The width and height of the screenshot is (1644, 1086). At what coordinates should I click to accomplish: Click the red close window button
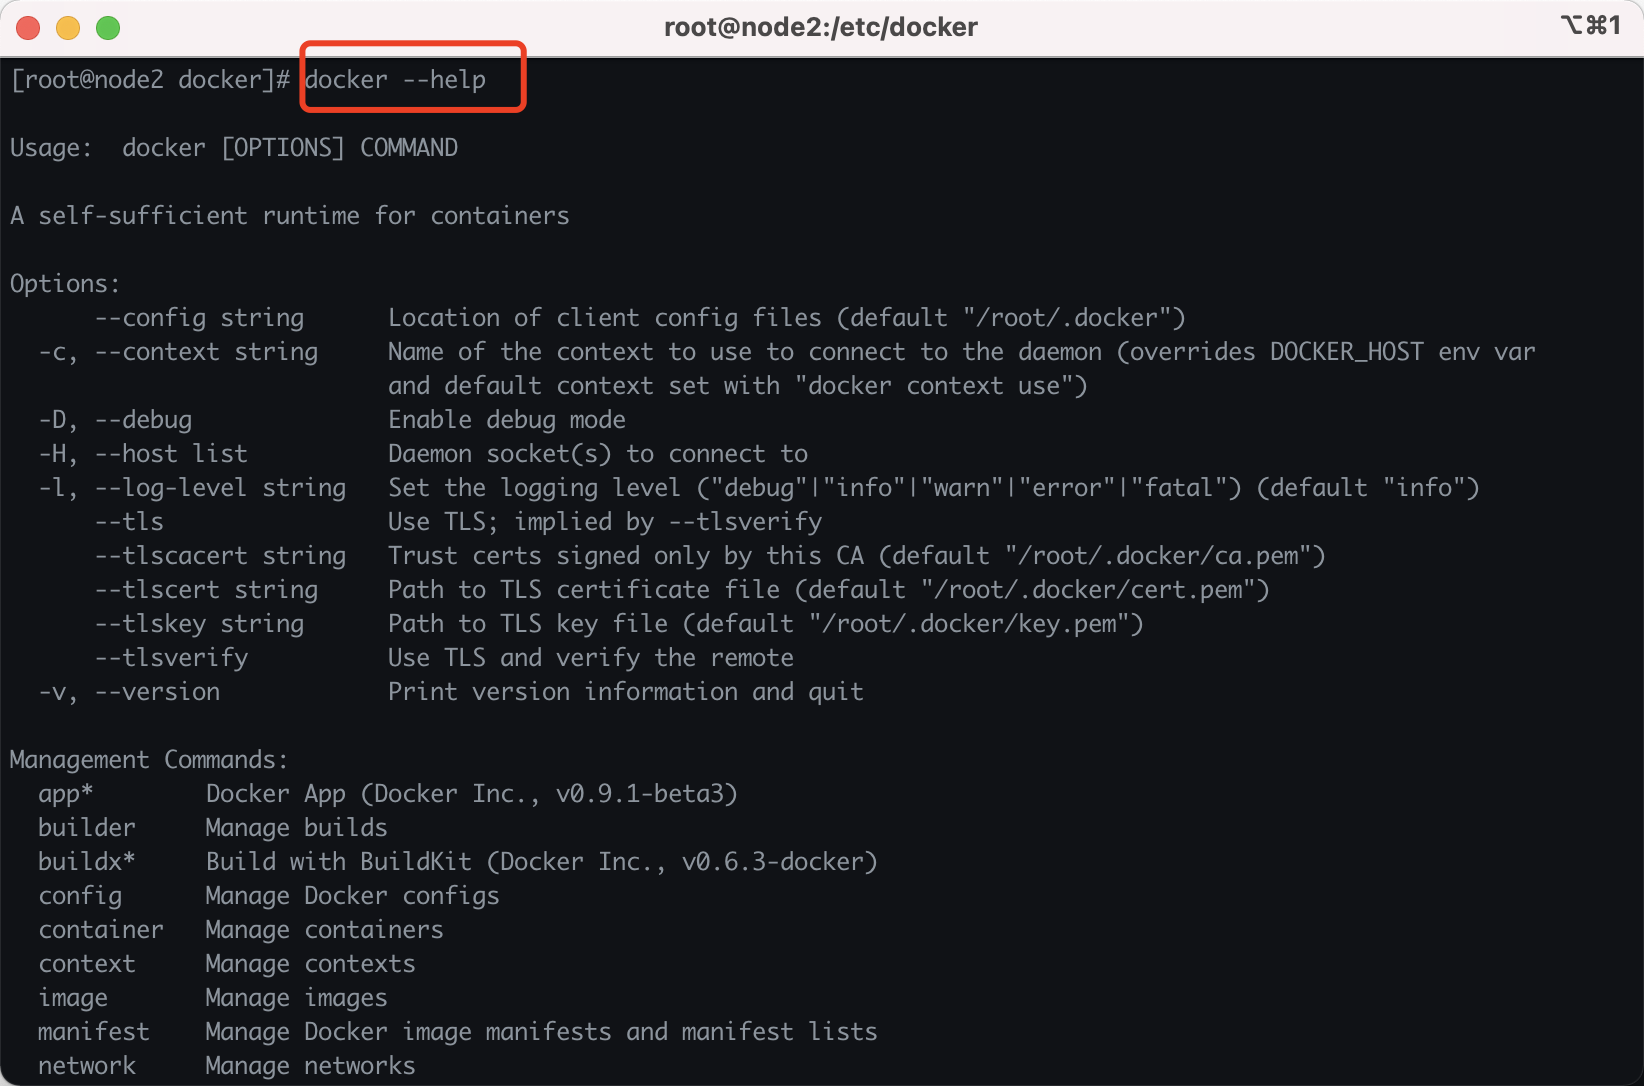(x=28, y=28)
